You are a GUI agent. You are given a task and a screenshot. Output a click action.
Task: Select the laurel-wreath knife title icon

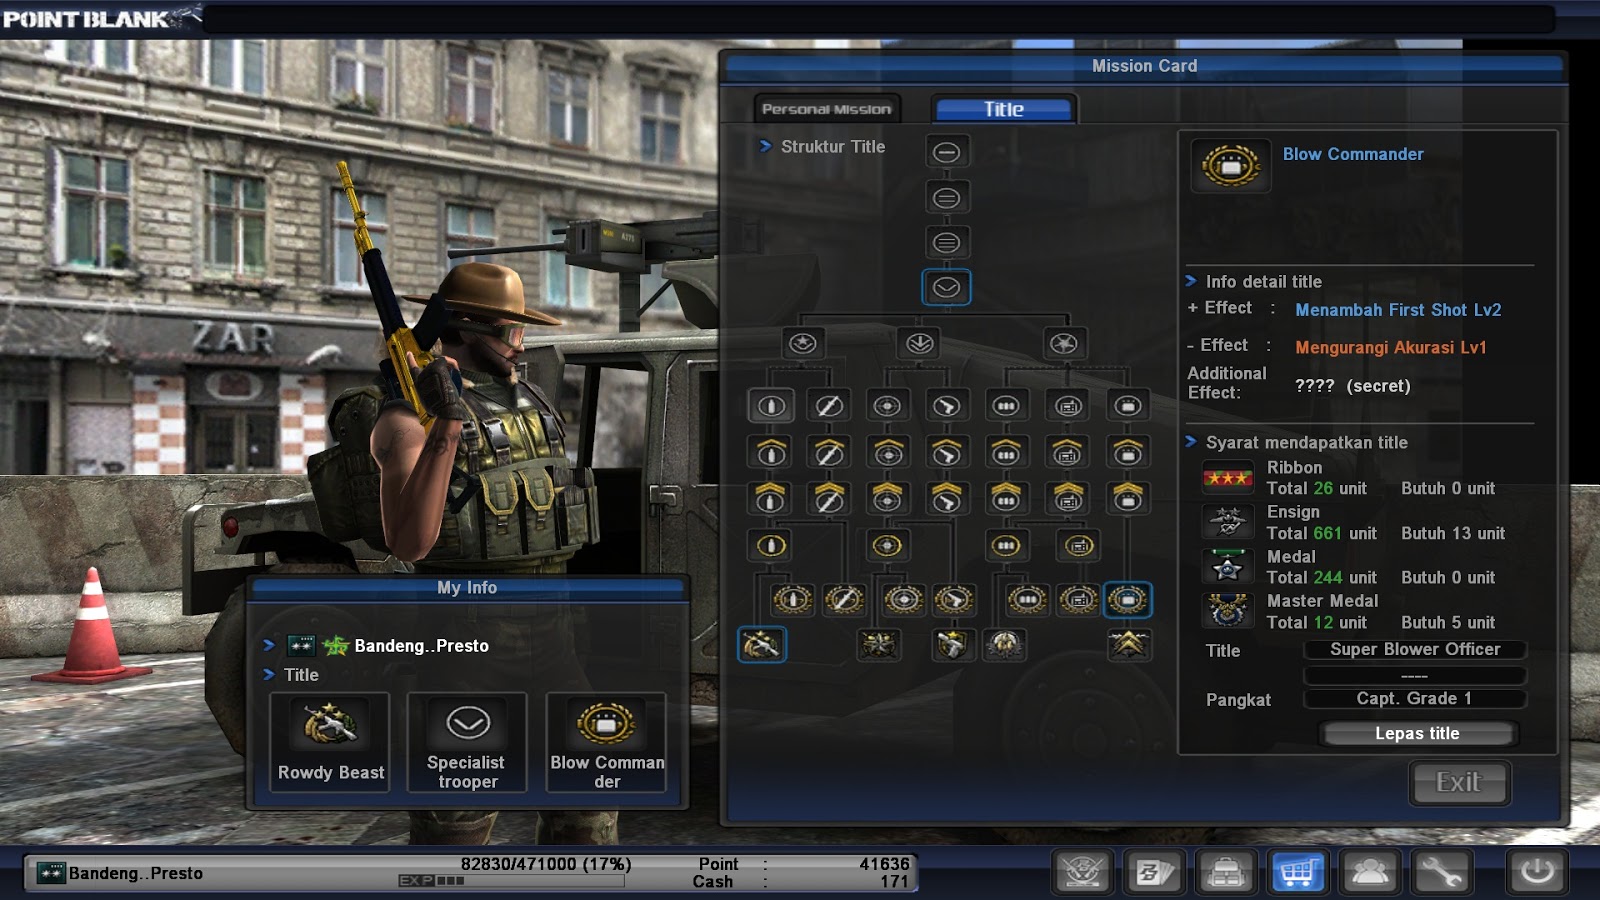coord(844,600)
